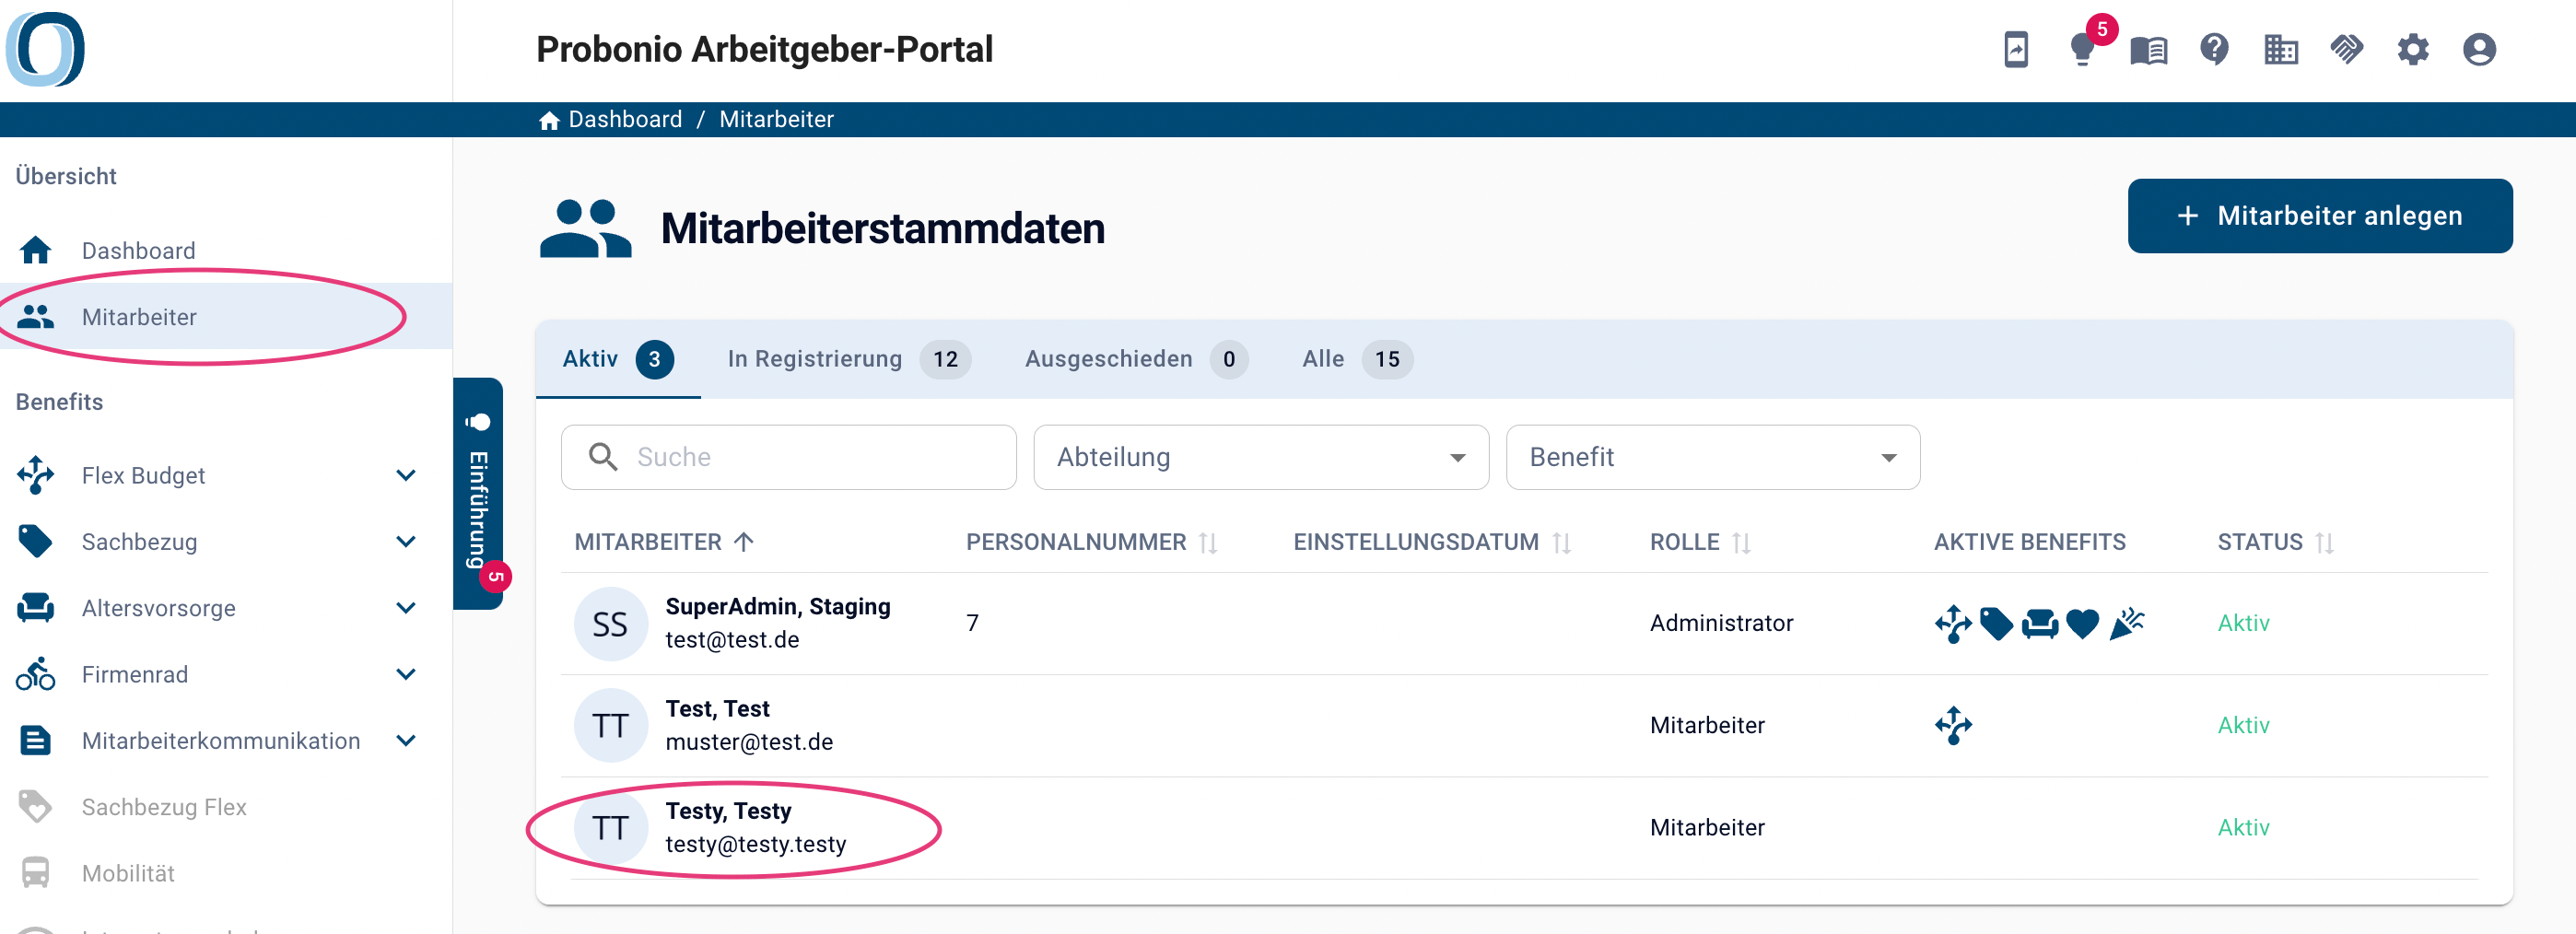The height and width of the screenshot is (934, 2576).
Task: Open the lightbulb tips icon with badge 5
Action: [x=2083, y=49]
